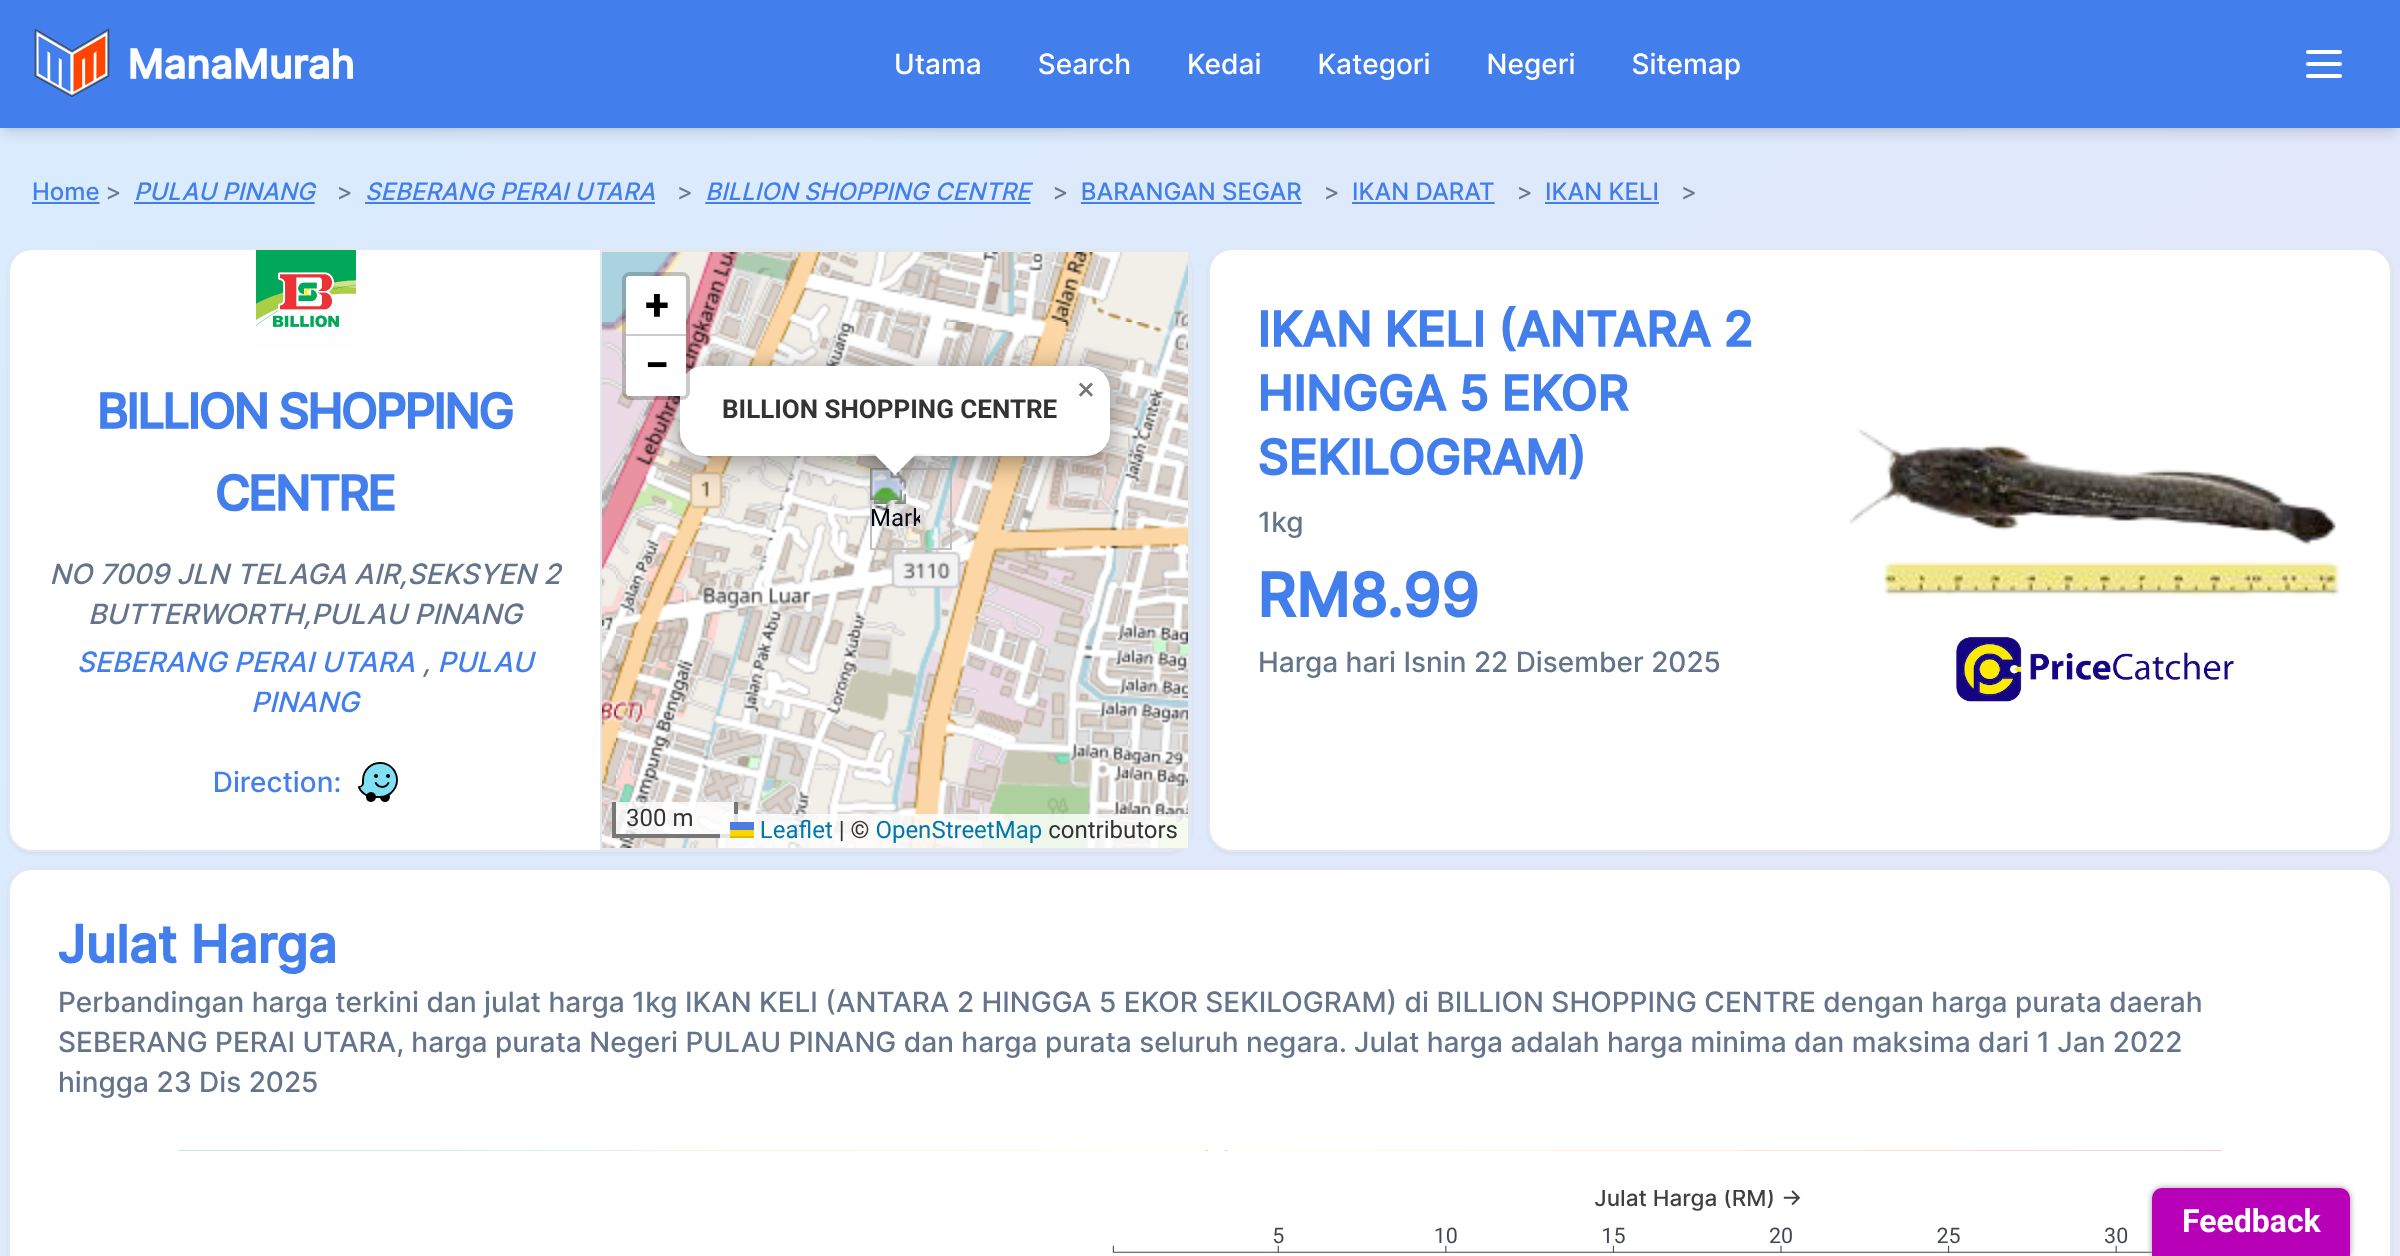Close the Billion Shopping Centre map popup
The image size is (2400, 1256).
1086,390
